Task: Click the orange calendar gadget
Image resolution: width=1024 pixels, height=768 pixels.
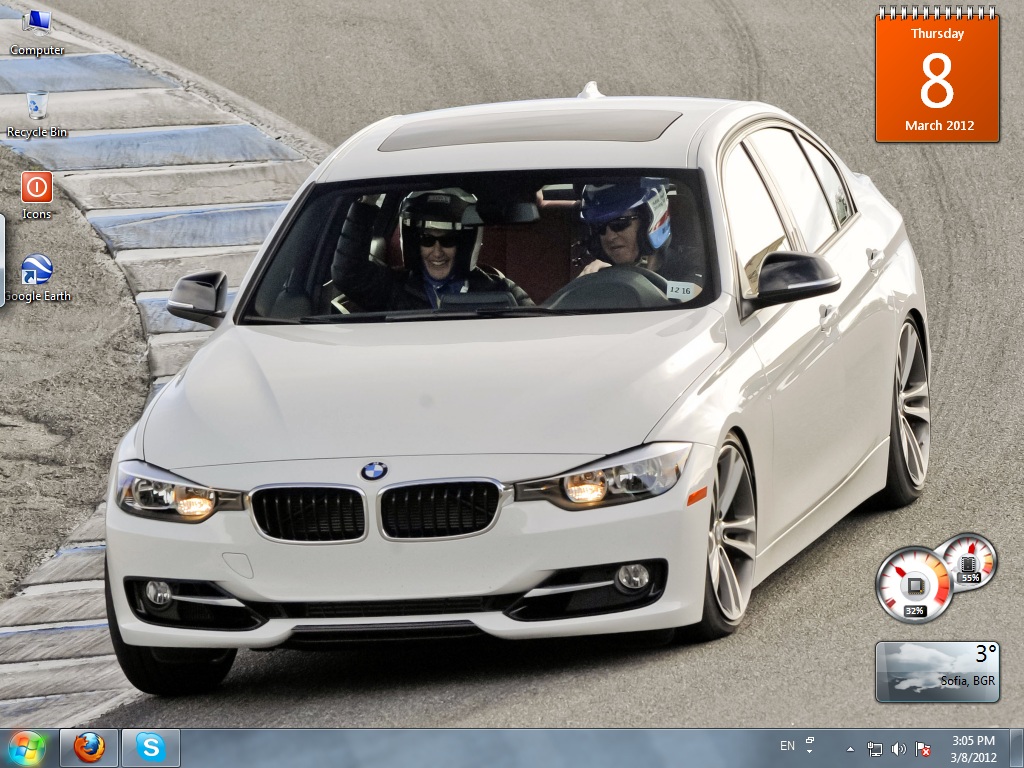Action: [x=937, y=74]
